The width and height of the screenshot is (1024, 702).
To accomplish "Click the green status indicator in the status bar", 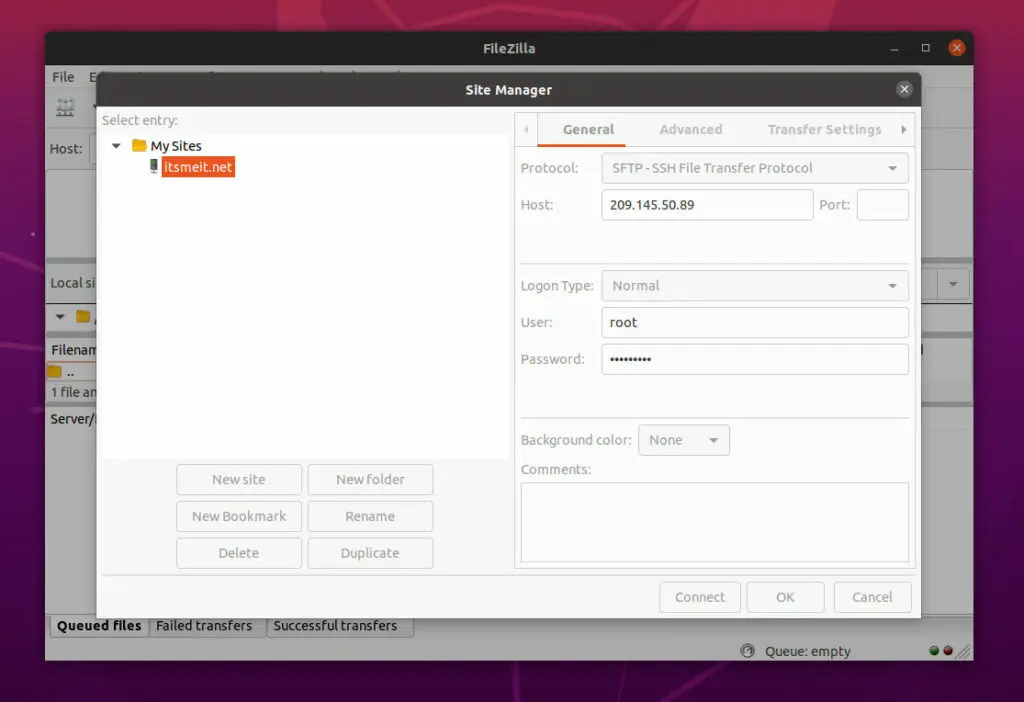I will coord(932,650).
